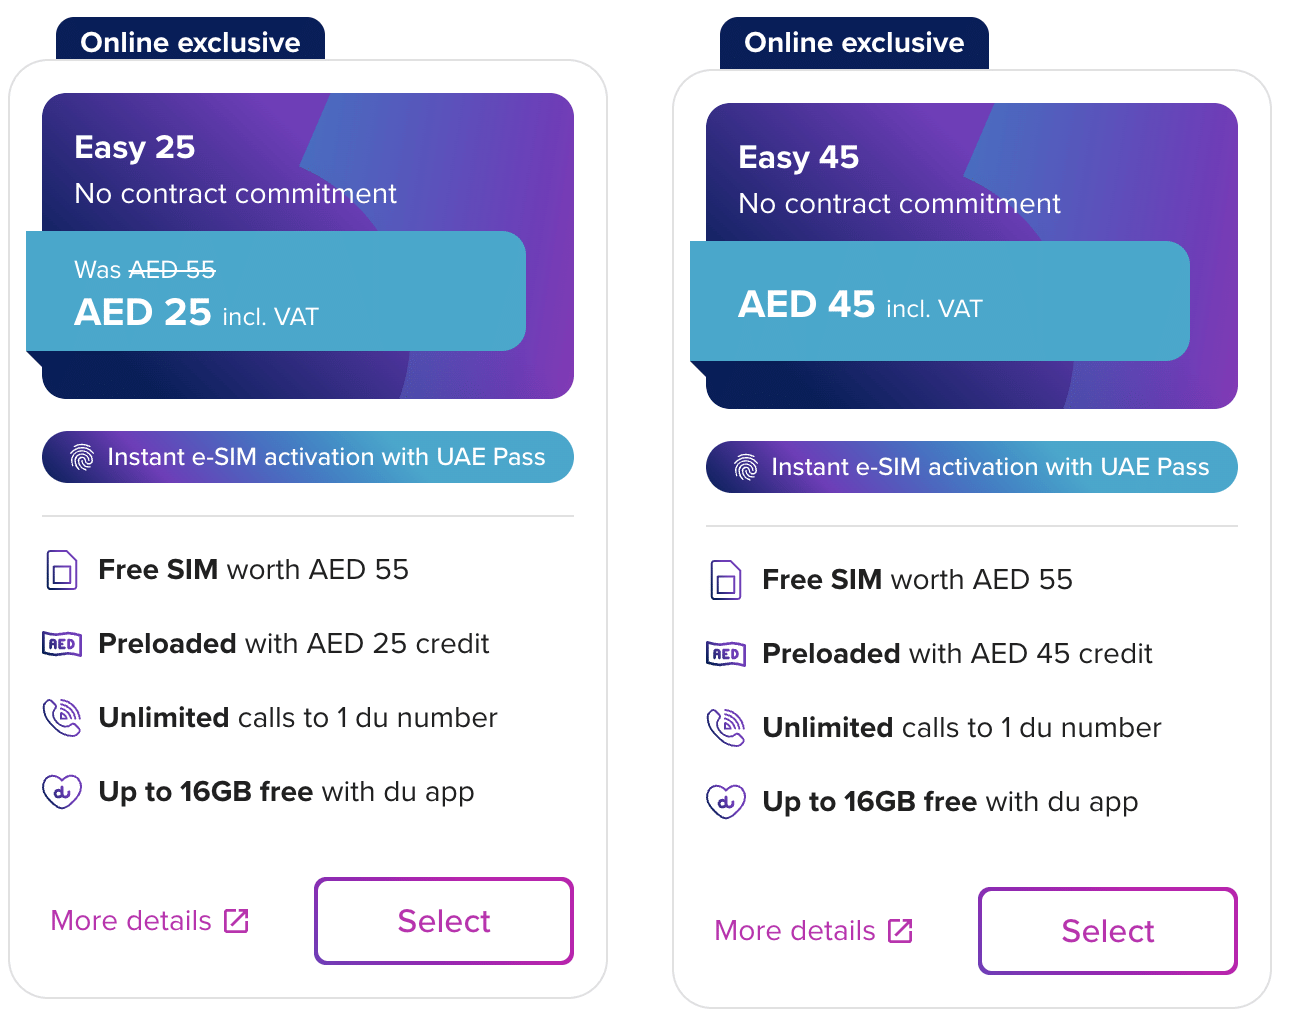Click fingerprint icon on Easy 25 e-SIM banner
The width and height of the screenshot is (1296, 1024).
82,457
